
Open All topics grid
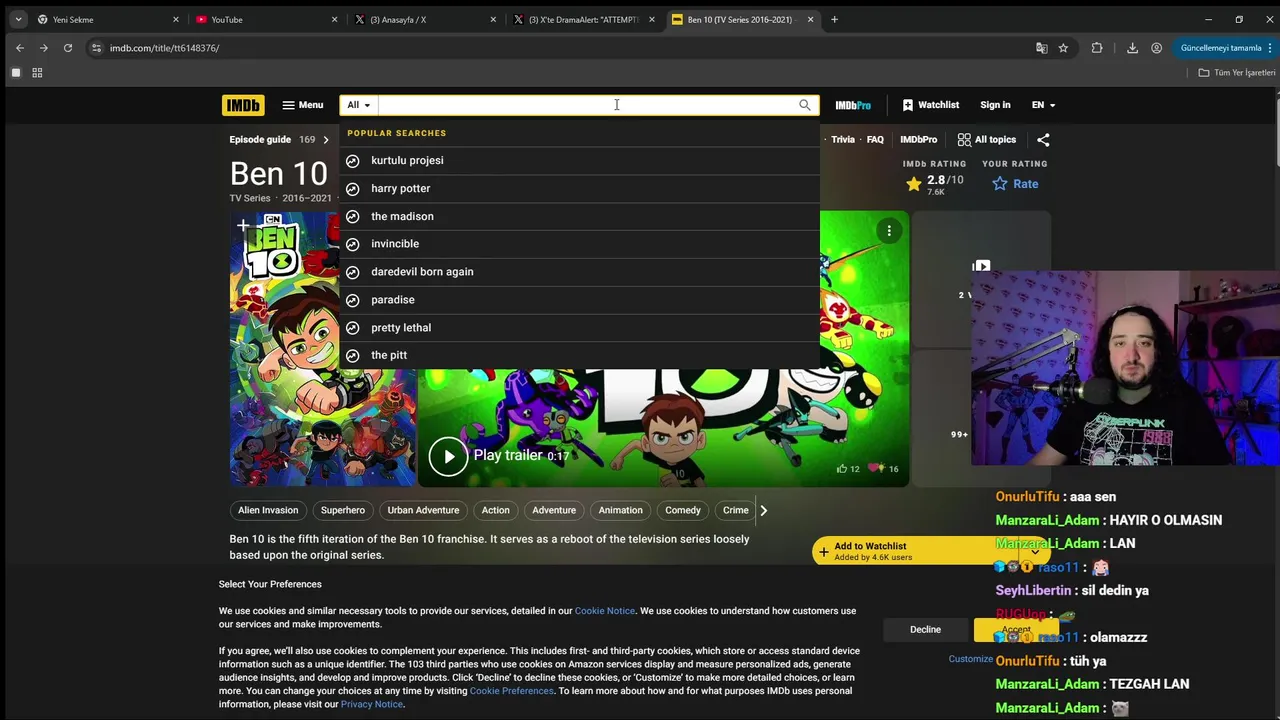987,140
